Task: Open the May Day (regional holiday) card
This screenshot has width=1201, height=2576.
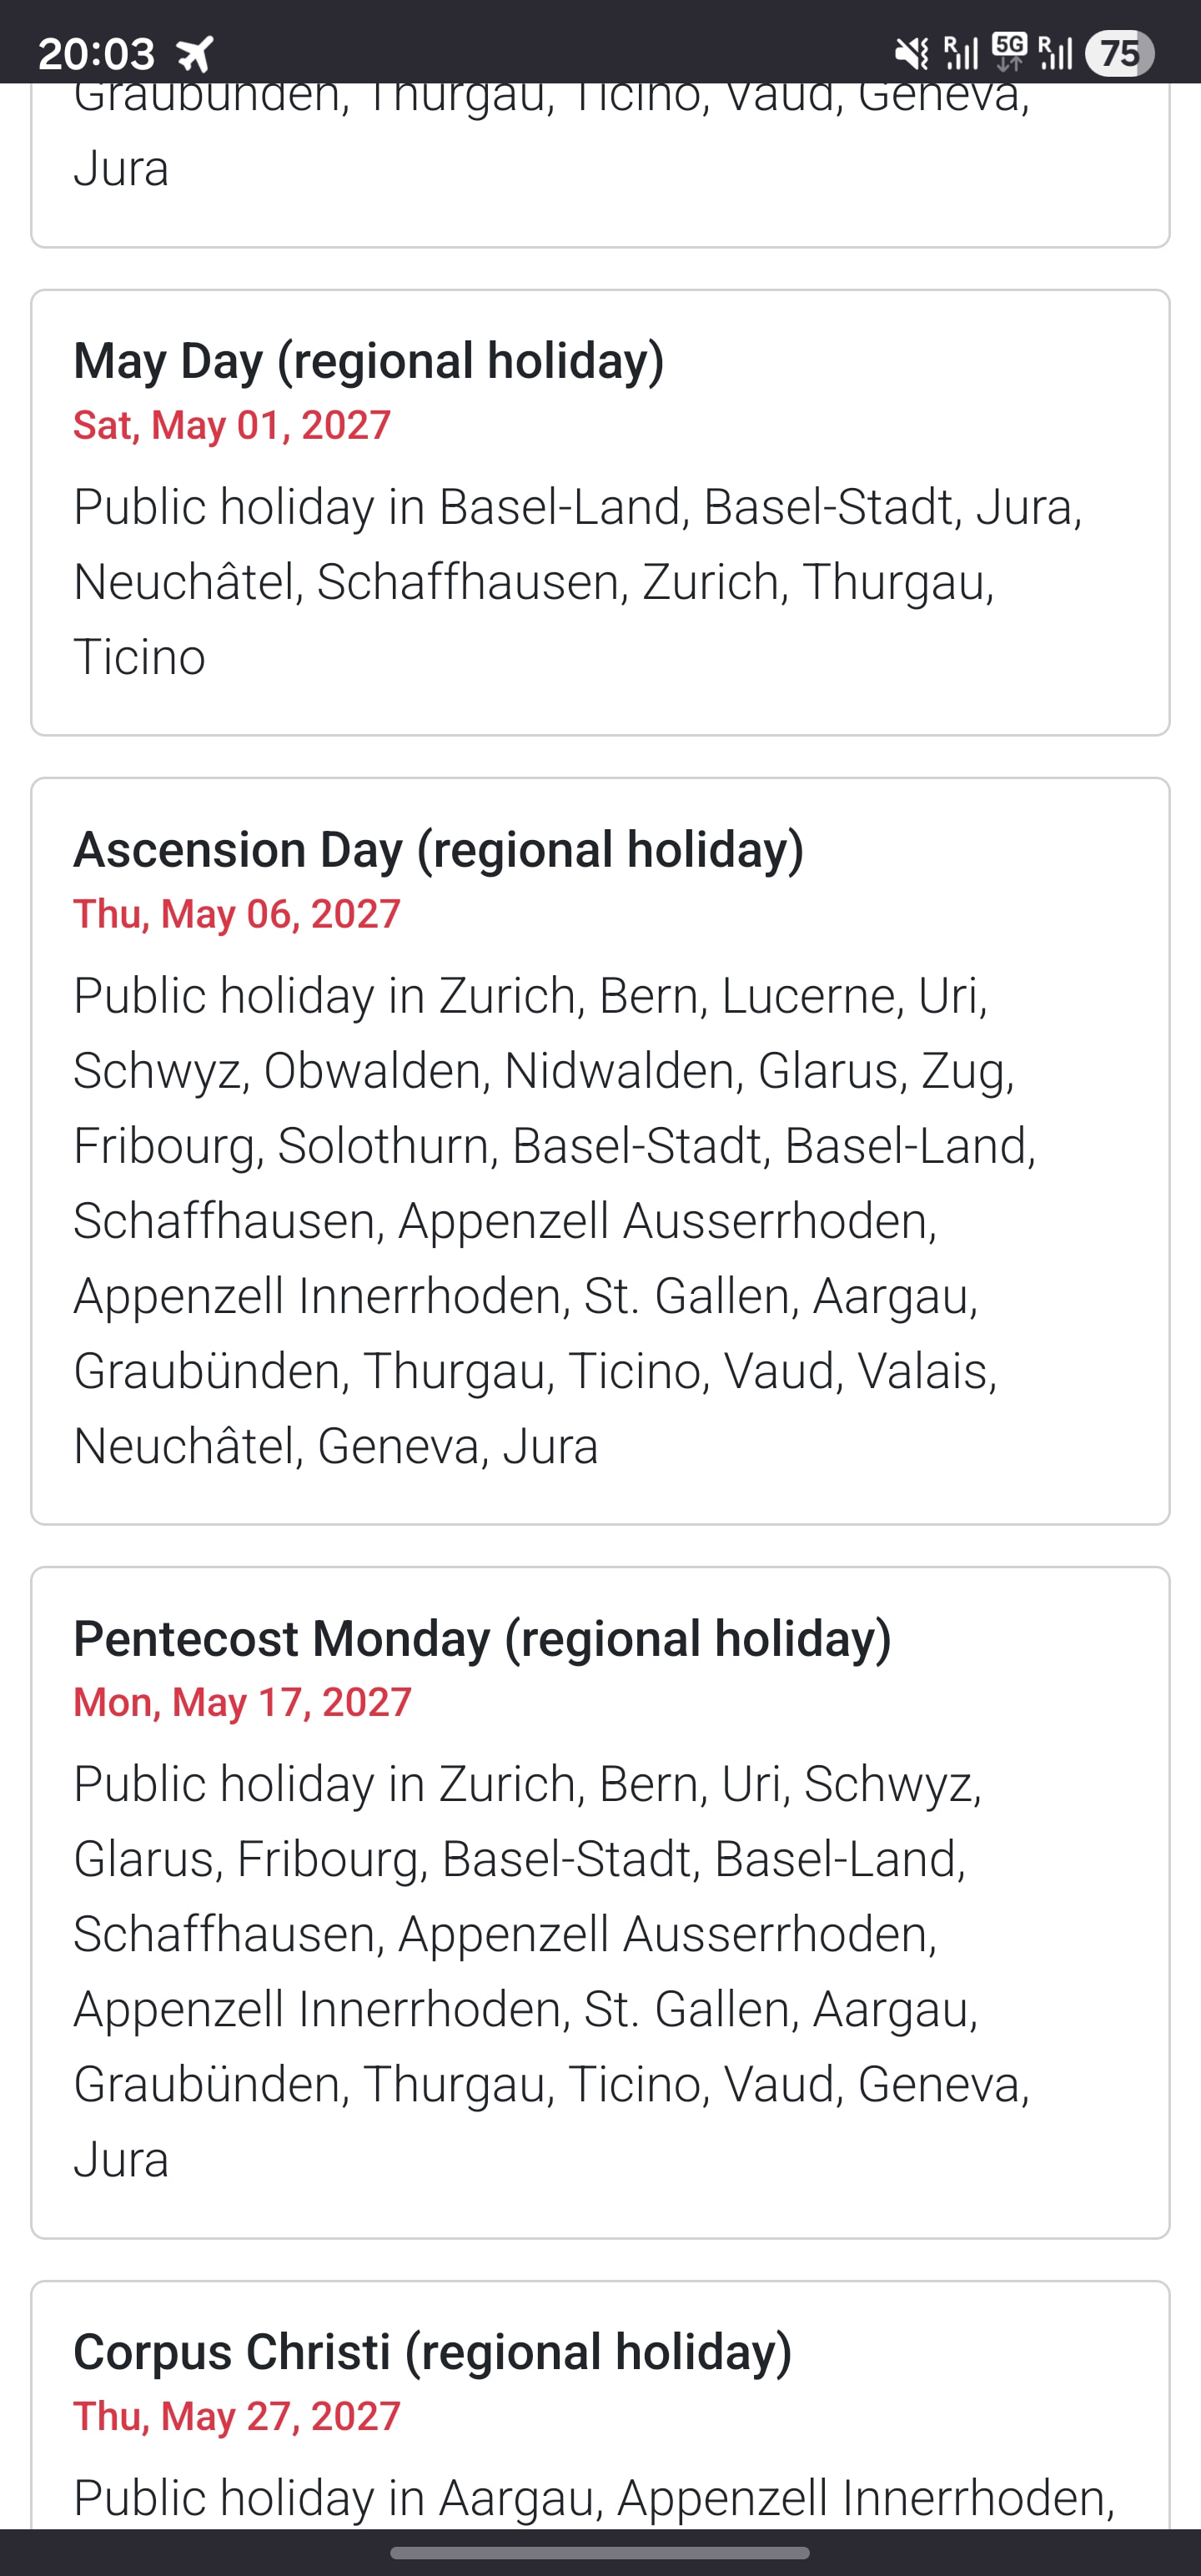Action: [600, 513]
